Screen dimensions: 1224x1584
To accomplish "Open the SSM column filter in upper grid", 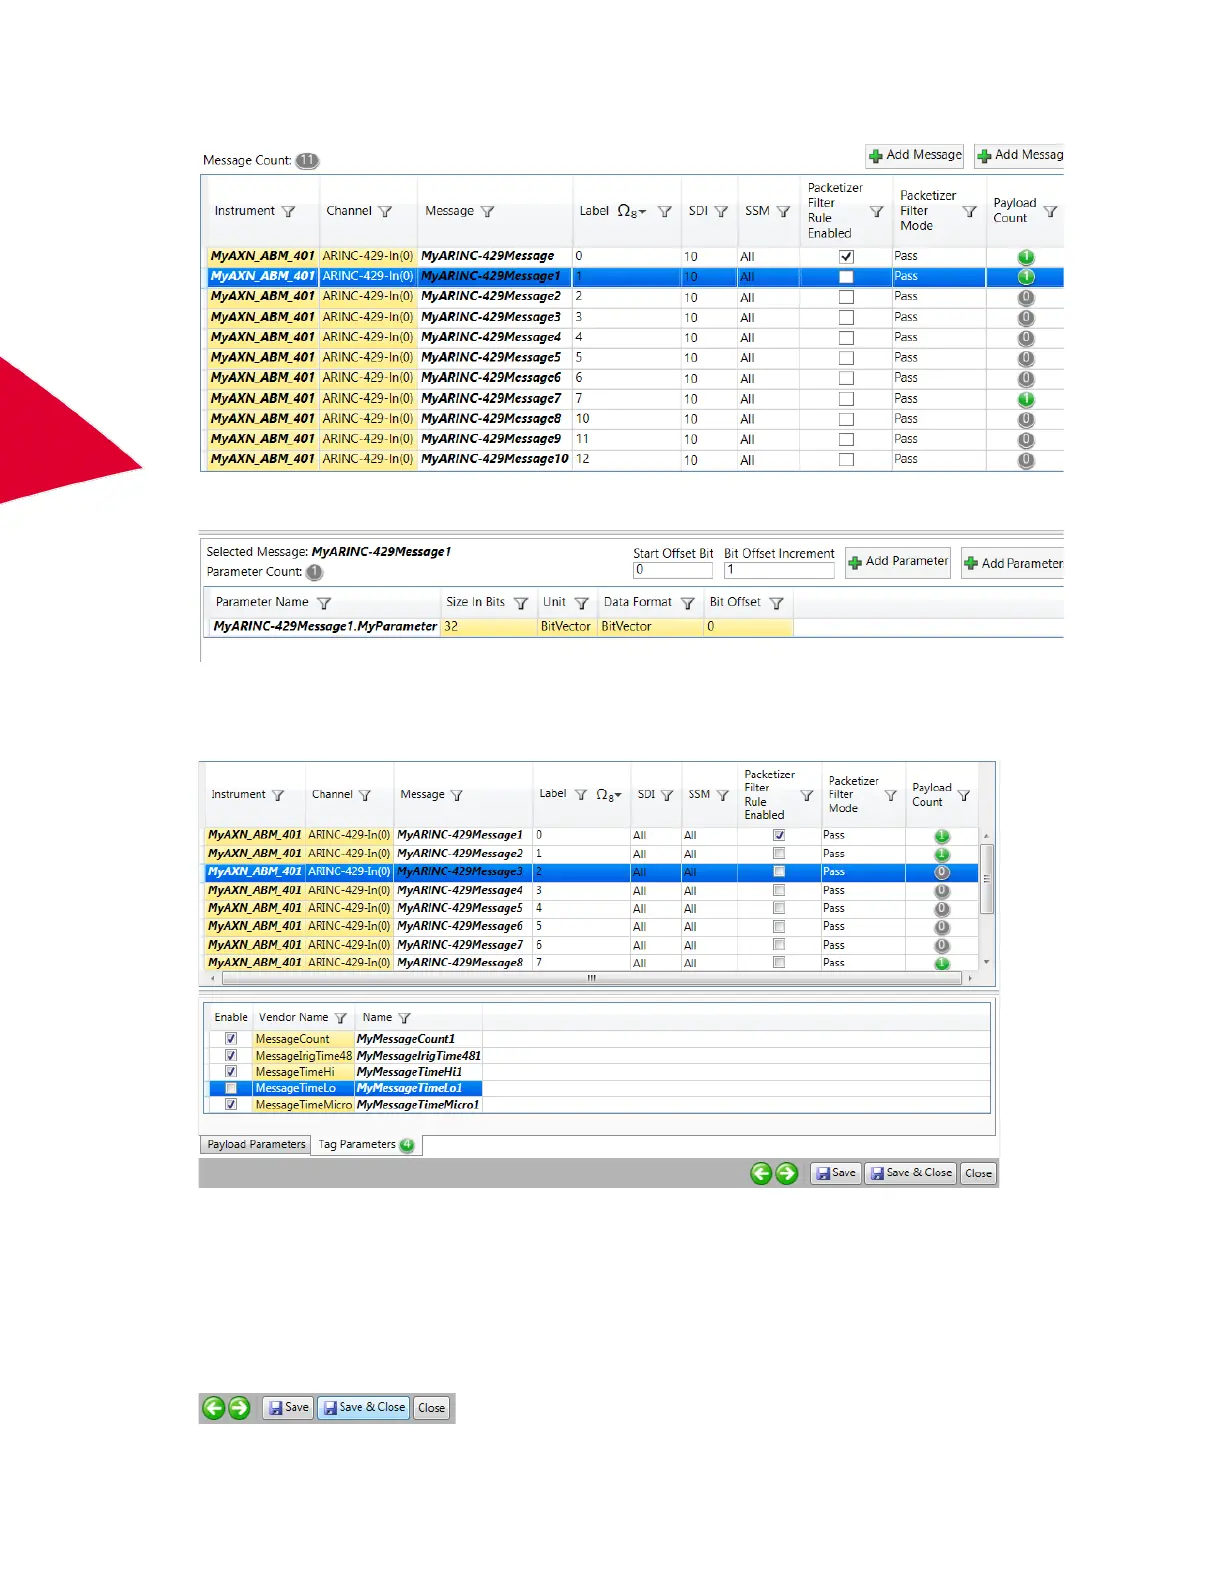I will tap(783, 212).
